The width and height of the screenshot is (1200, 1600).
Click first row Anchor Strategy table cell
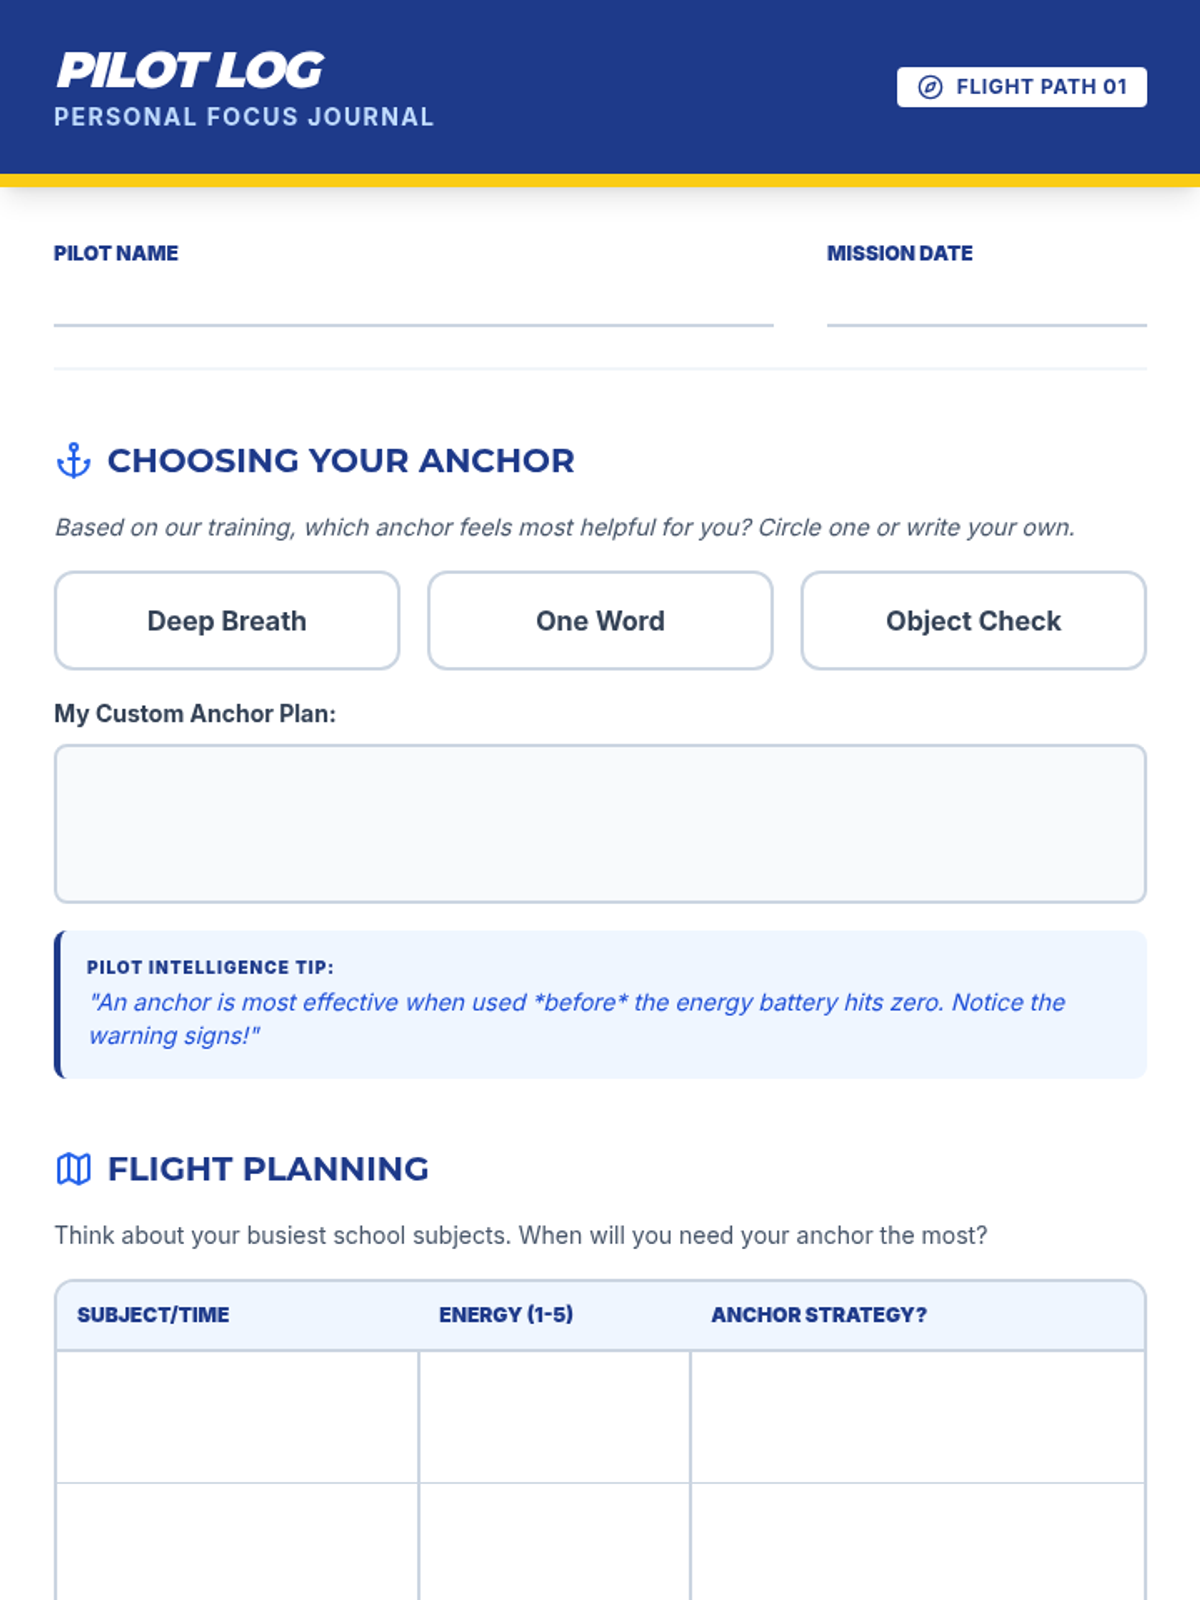point(917,1417)
